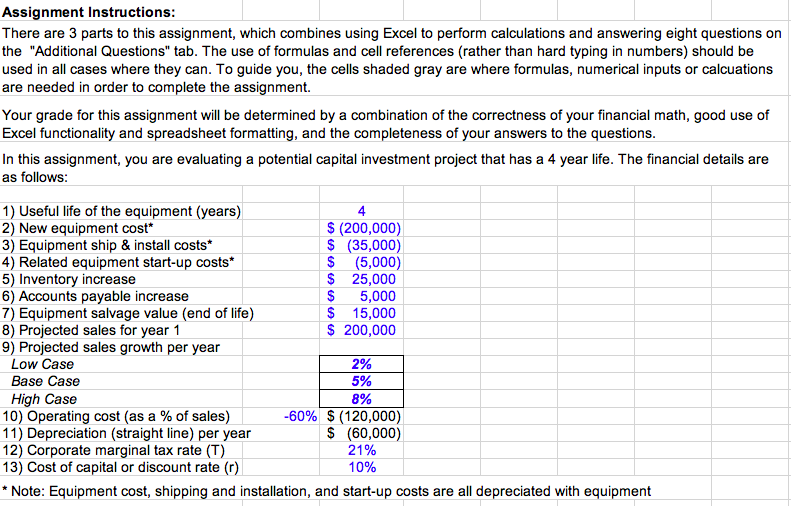Click the High Case 8% growth cell
791x506 pixels.
(x=361, y=399)
